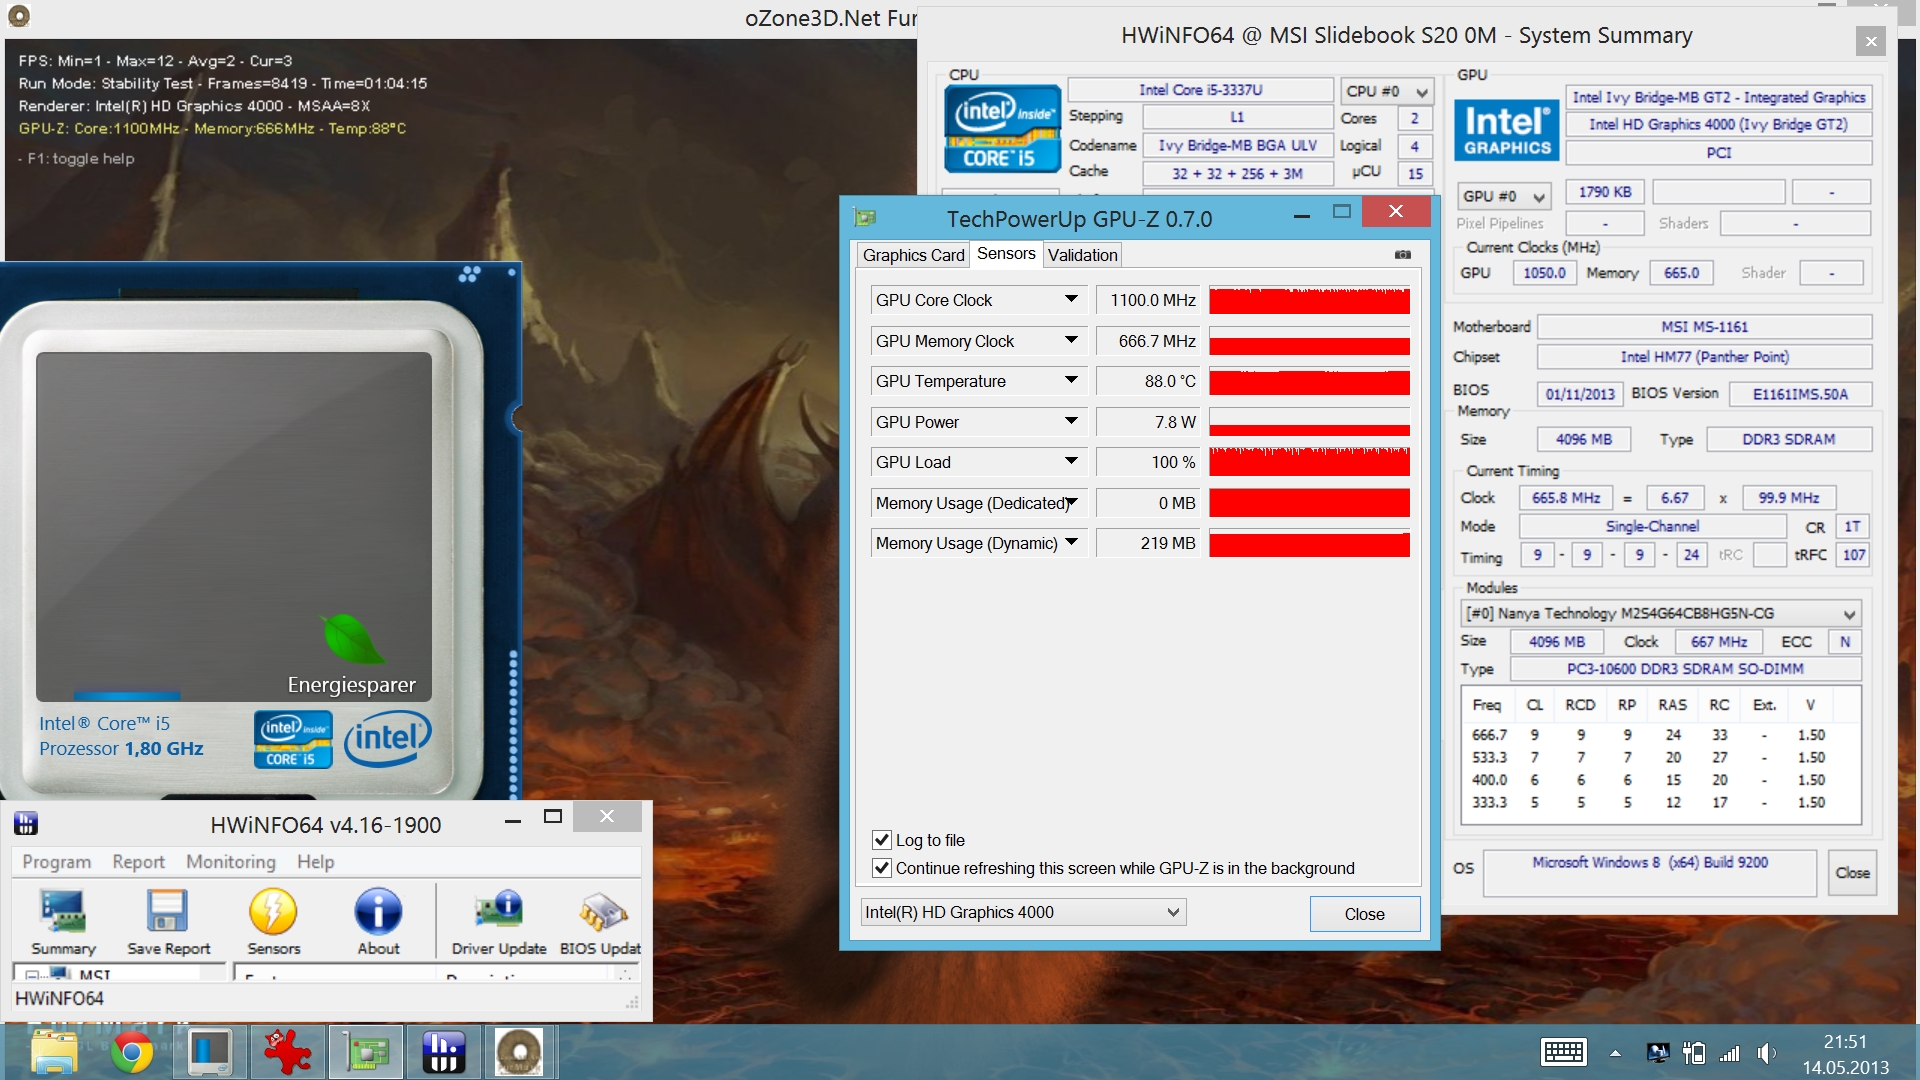This screenshot has width=1920, height=1080.
Task: Open the GPU Load sensor dropdown
Action: [x=1071, y=462]
